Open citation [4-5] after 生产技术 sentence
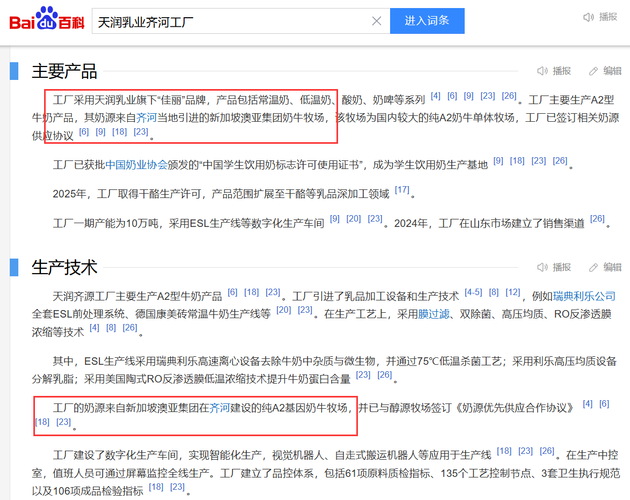 [473, 293]
